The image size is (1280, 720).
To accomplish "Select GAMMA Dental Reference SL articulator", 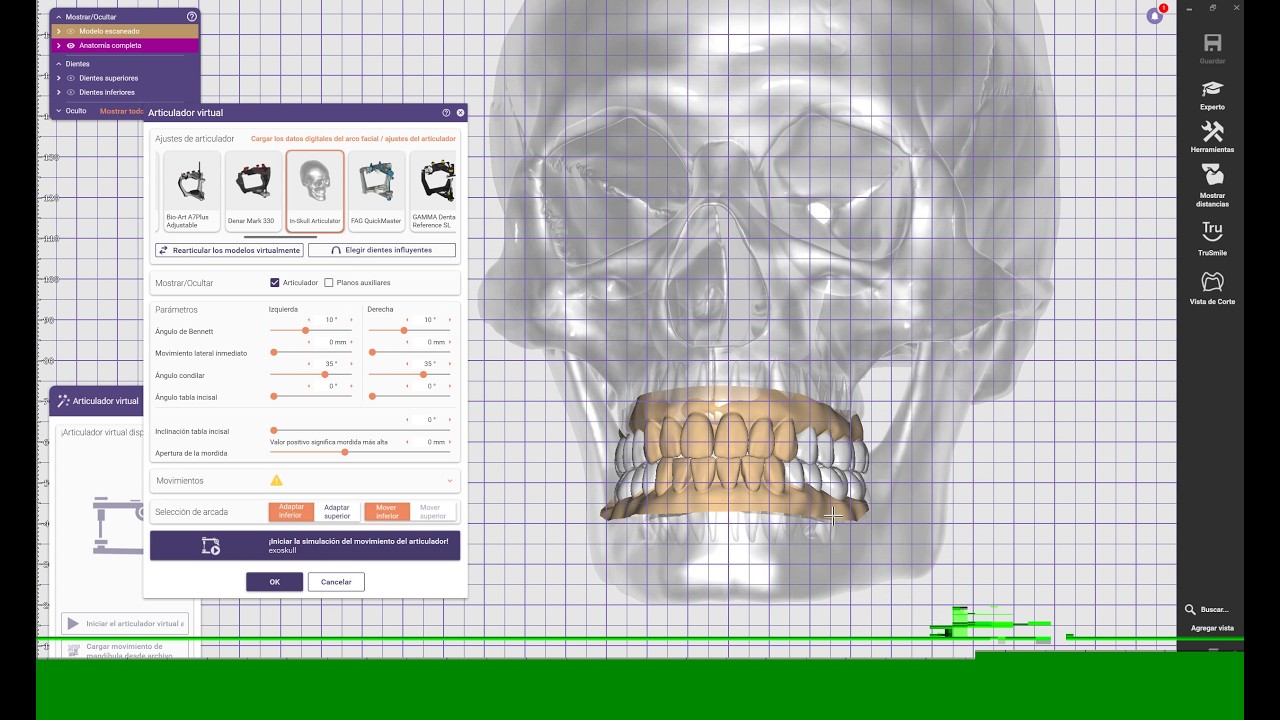I will [x=433, y=191].
